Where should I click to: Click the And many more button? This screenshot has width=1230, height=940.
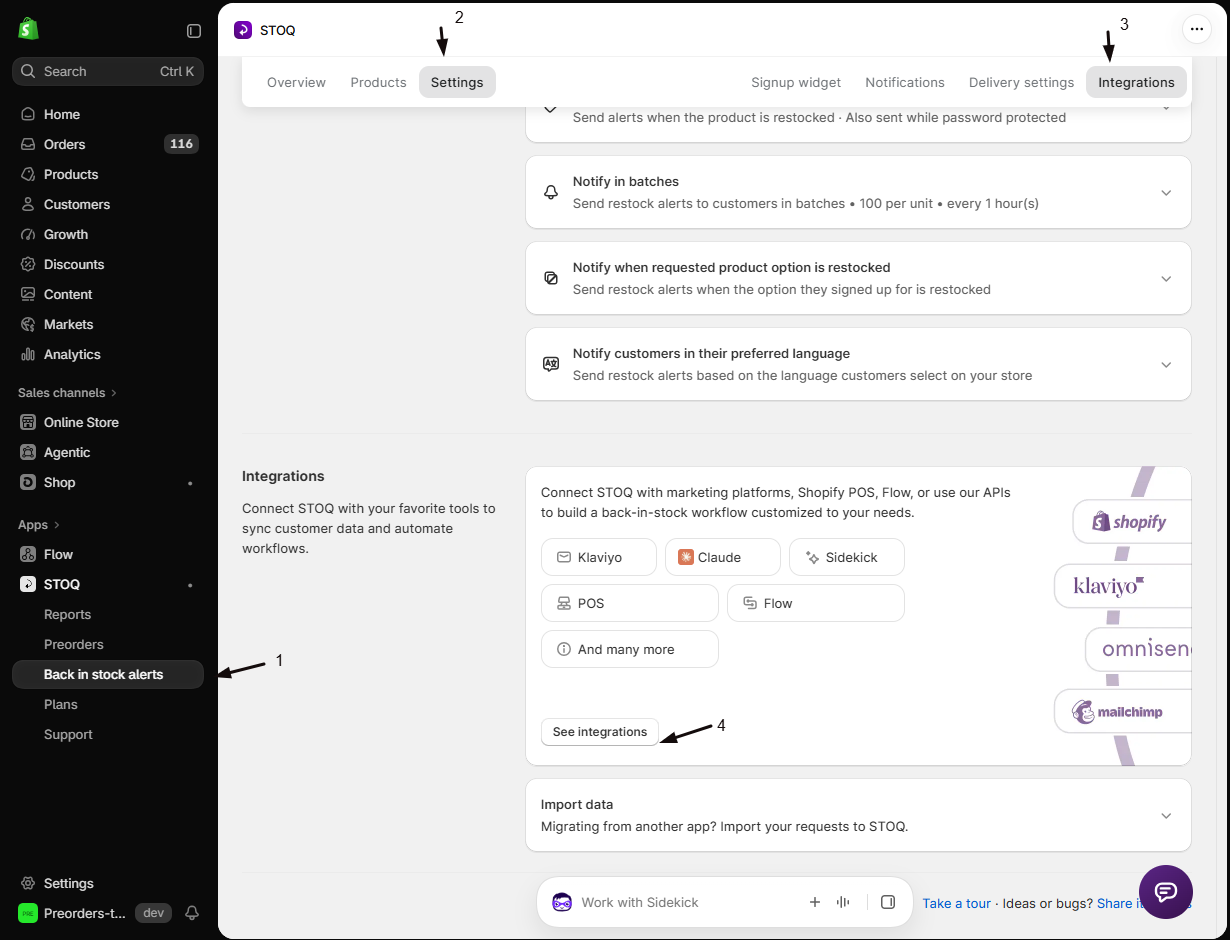click(x=630, y=649)
